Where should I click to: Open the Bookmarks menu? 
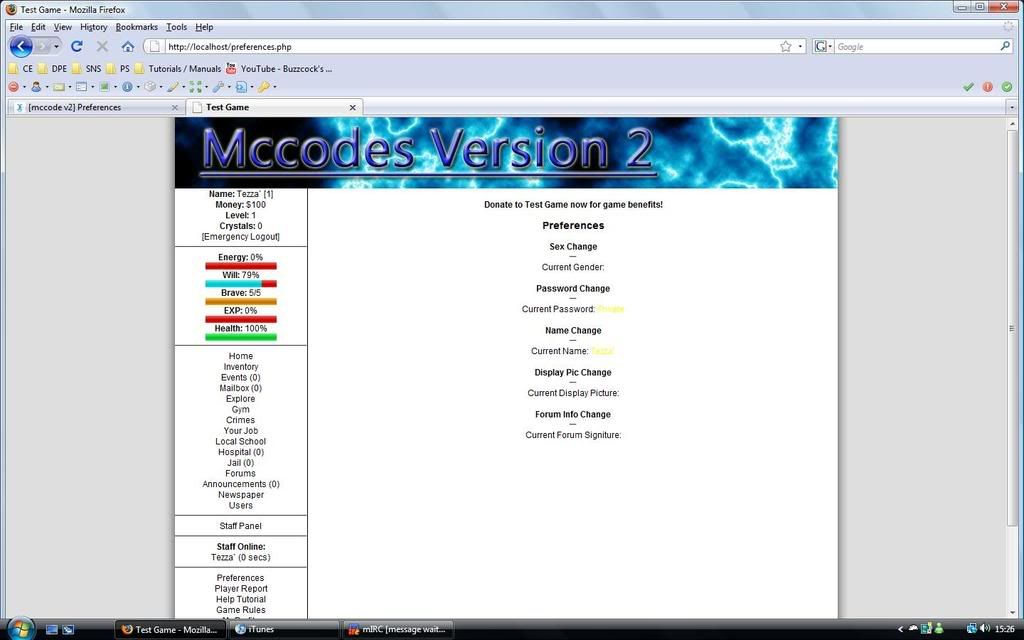click(136, 27)
